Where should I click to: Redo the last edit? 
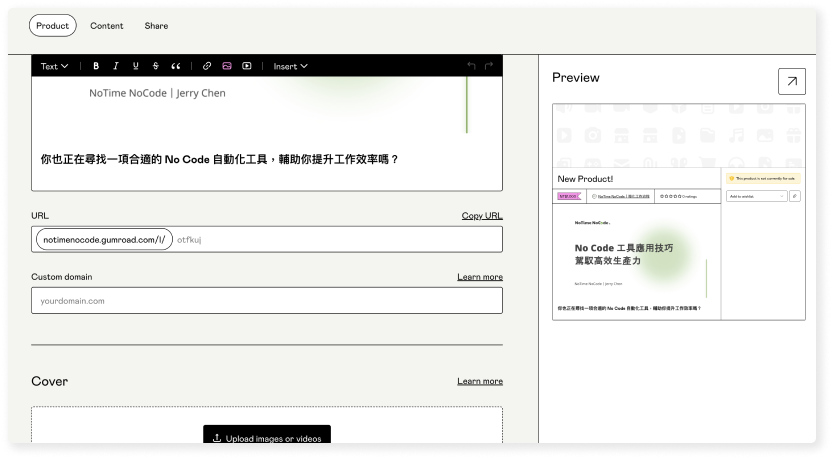489,66
